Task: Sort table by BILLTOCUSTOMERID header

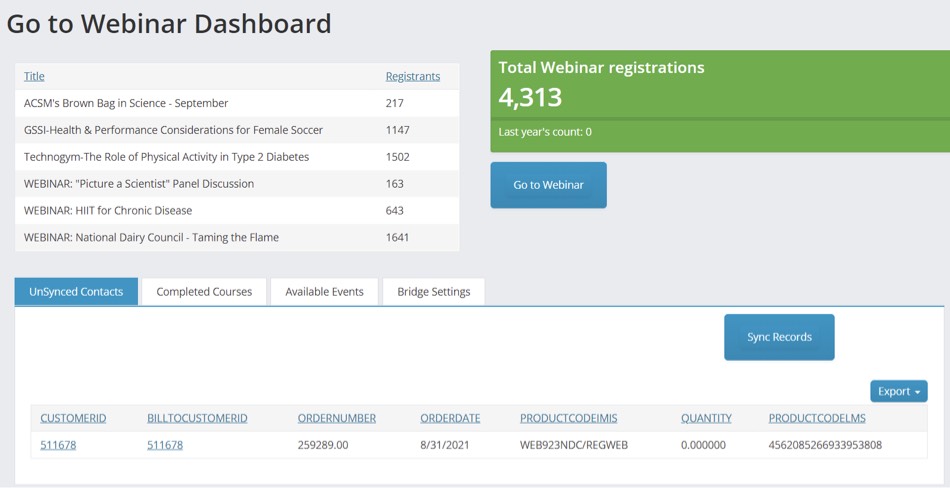Action: 198,418
